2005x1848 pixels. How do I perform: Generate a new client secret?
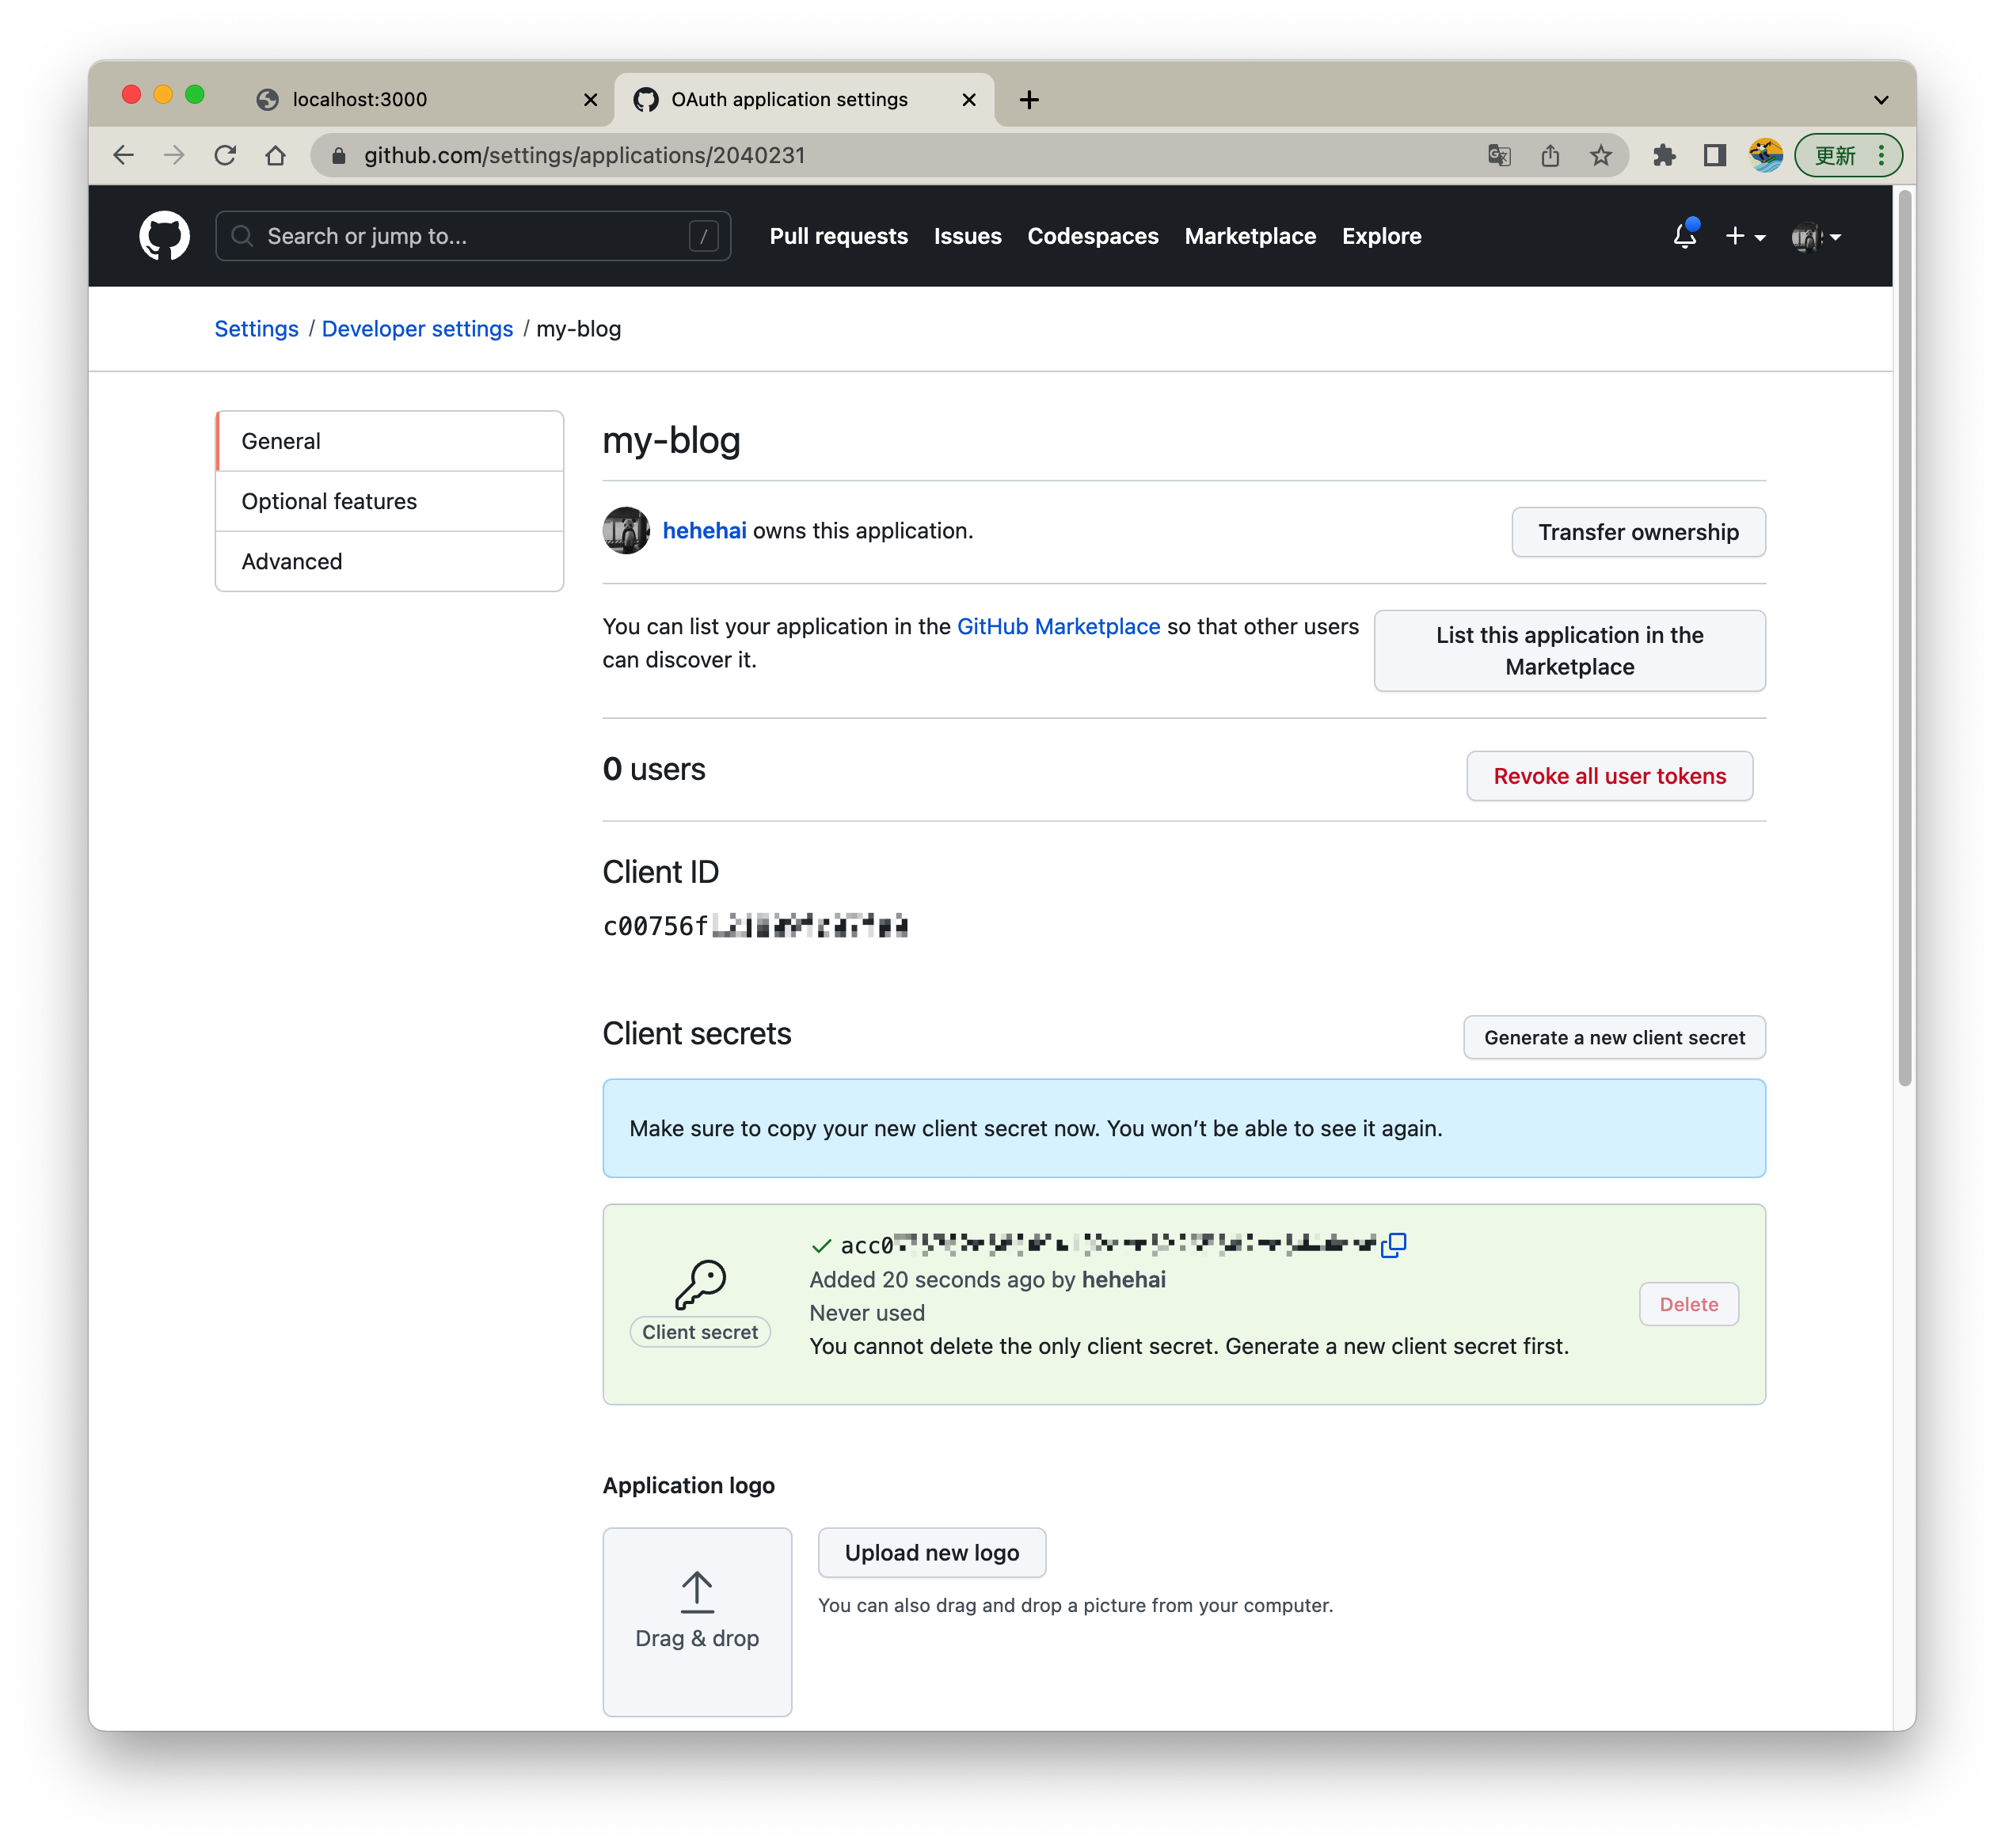point(1614,1038)
